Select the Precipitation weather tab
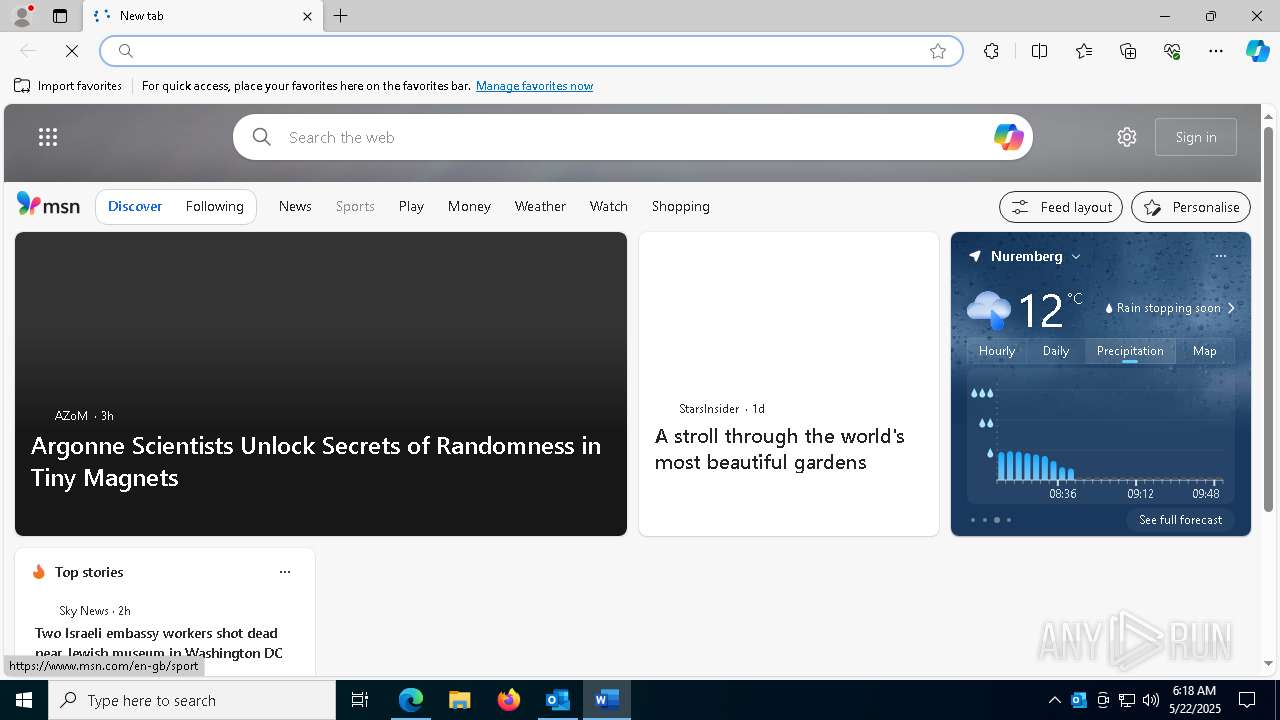The height and width of the screenshot is (720, 1280). [1130, 351]
